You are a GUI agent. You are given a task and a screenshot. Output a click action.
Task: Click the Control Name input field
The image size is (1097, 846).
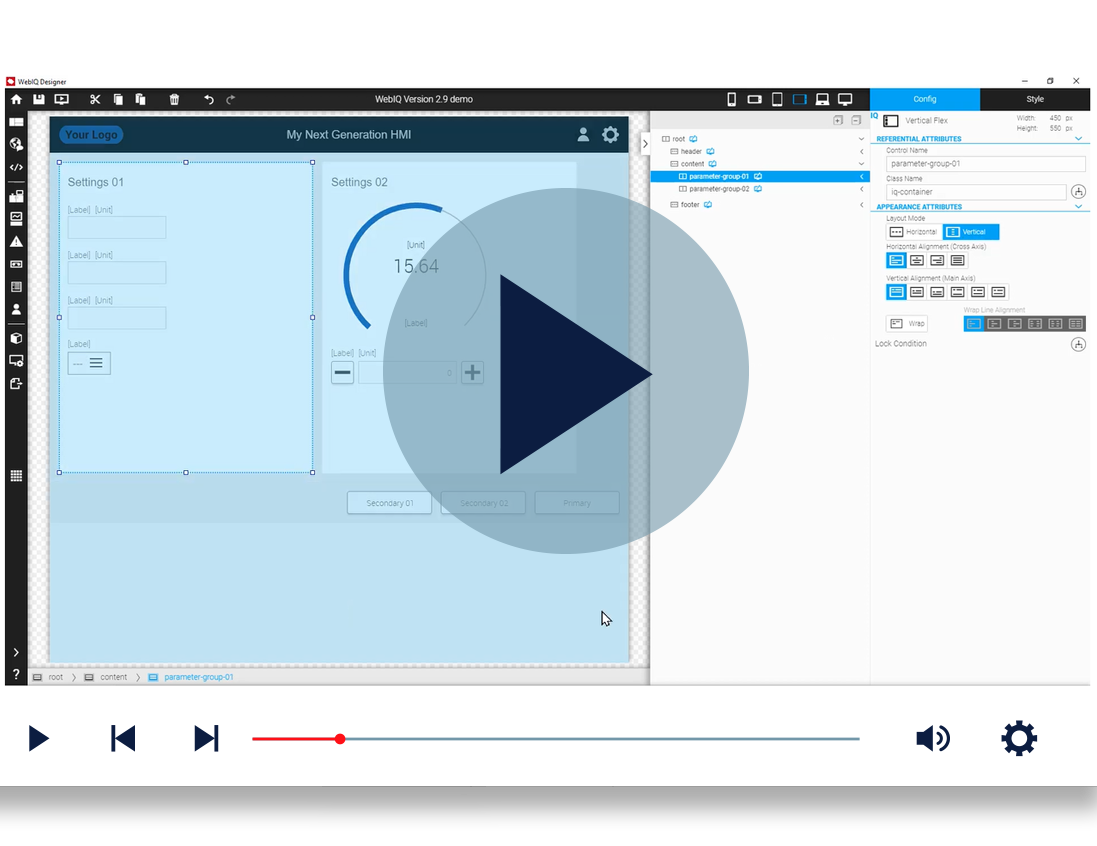coord(985,164)
